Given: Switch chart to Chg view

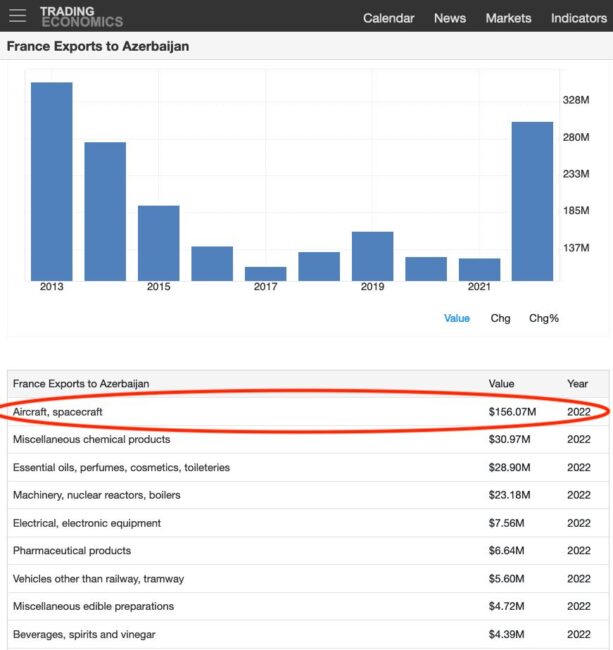Looking at the screenshot, I should [500, 318].
